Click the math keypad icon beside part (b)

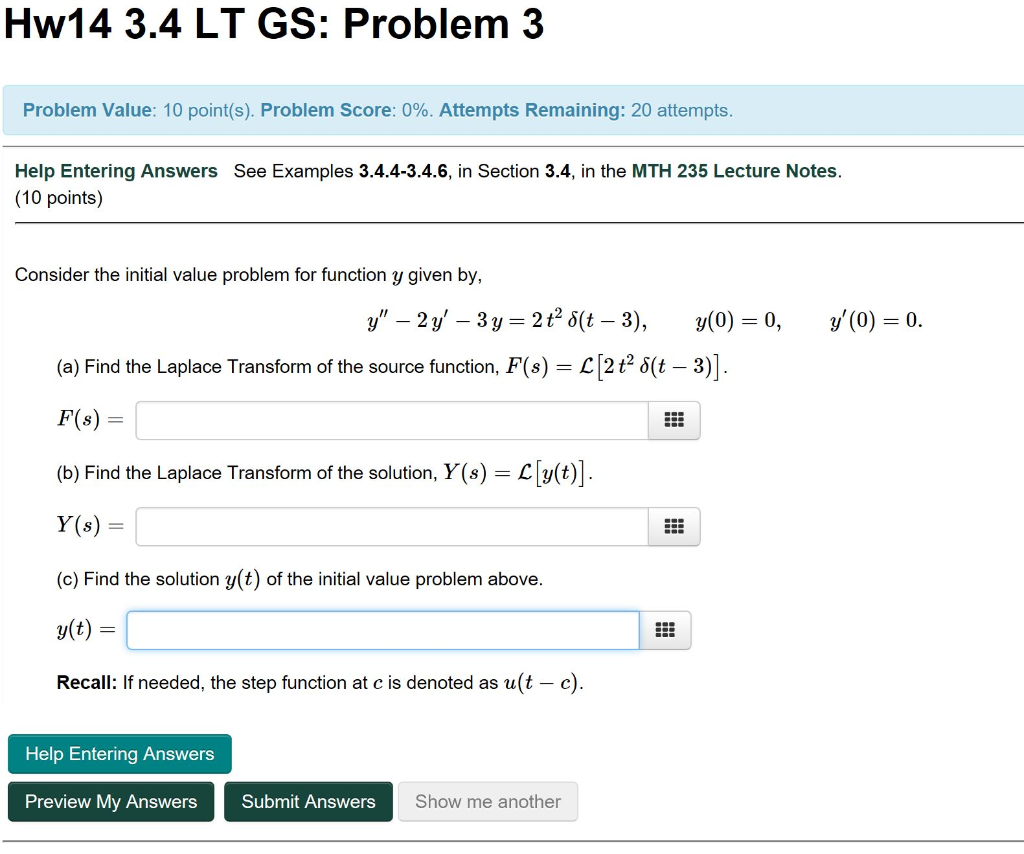(x=674, y=526)
